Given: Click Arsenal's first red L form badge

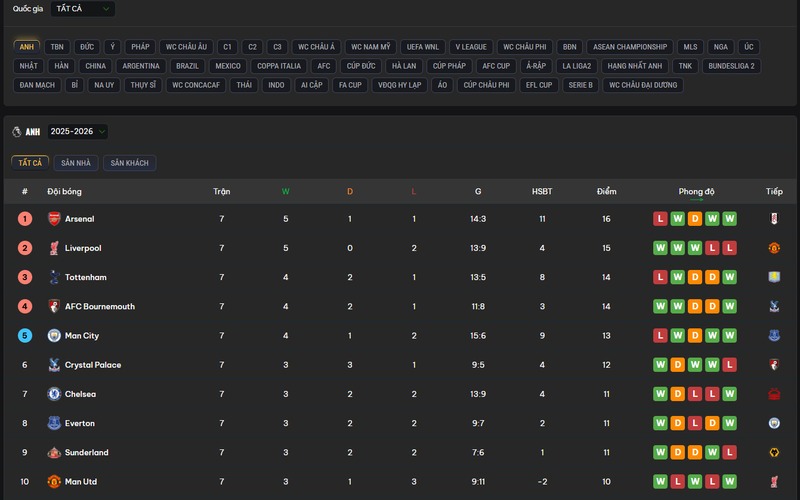Looking at the screenshot, I should point(660,219).
